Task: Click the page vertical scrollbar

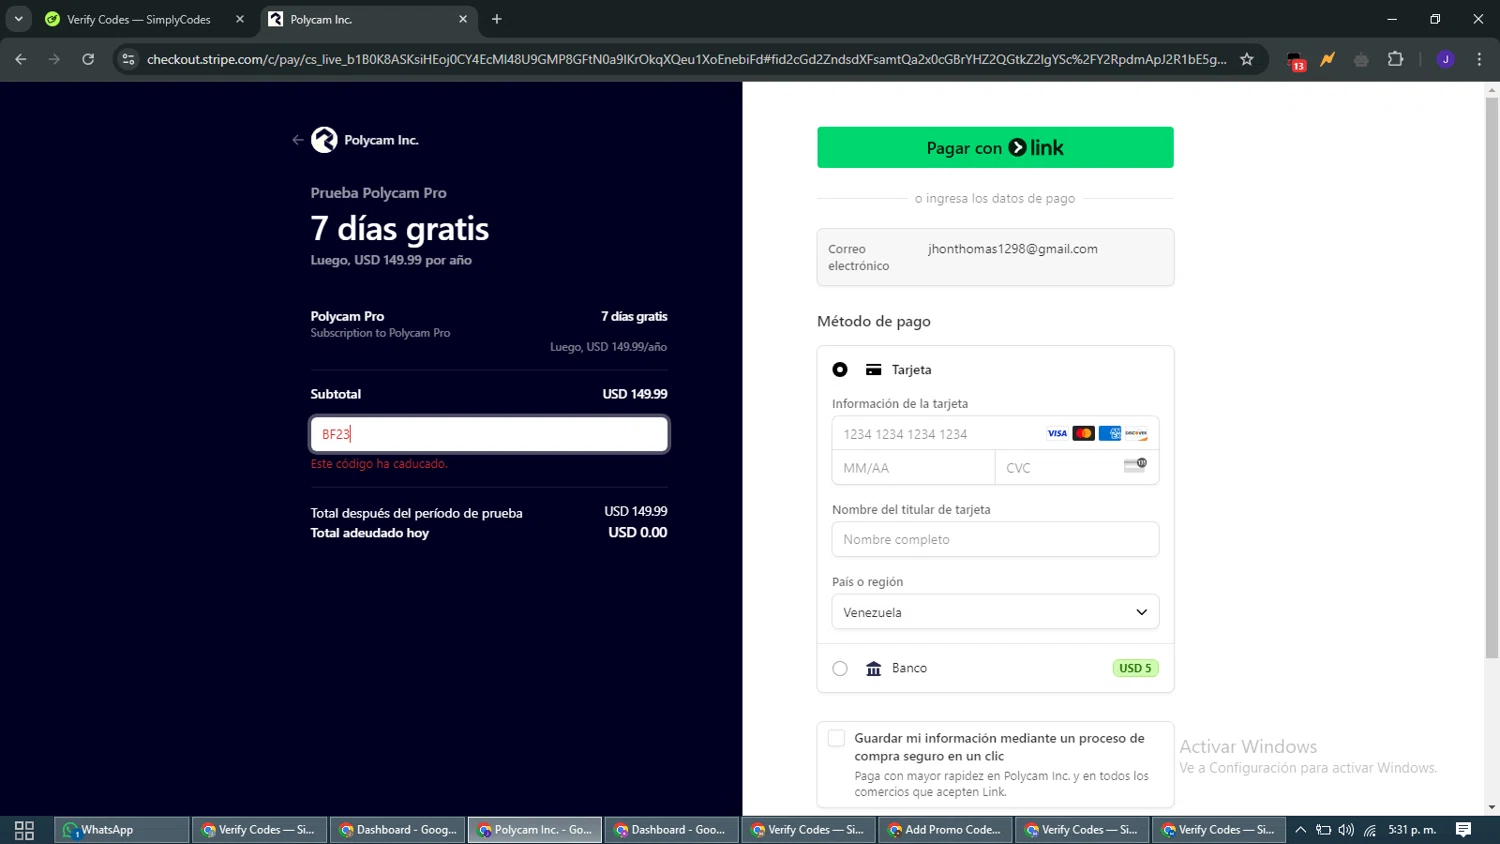Action: (x=1492, y=377)
